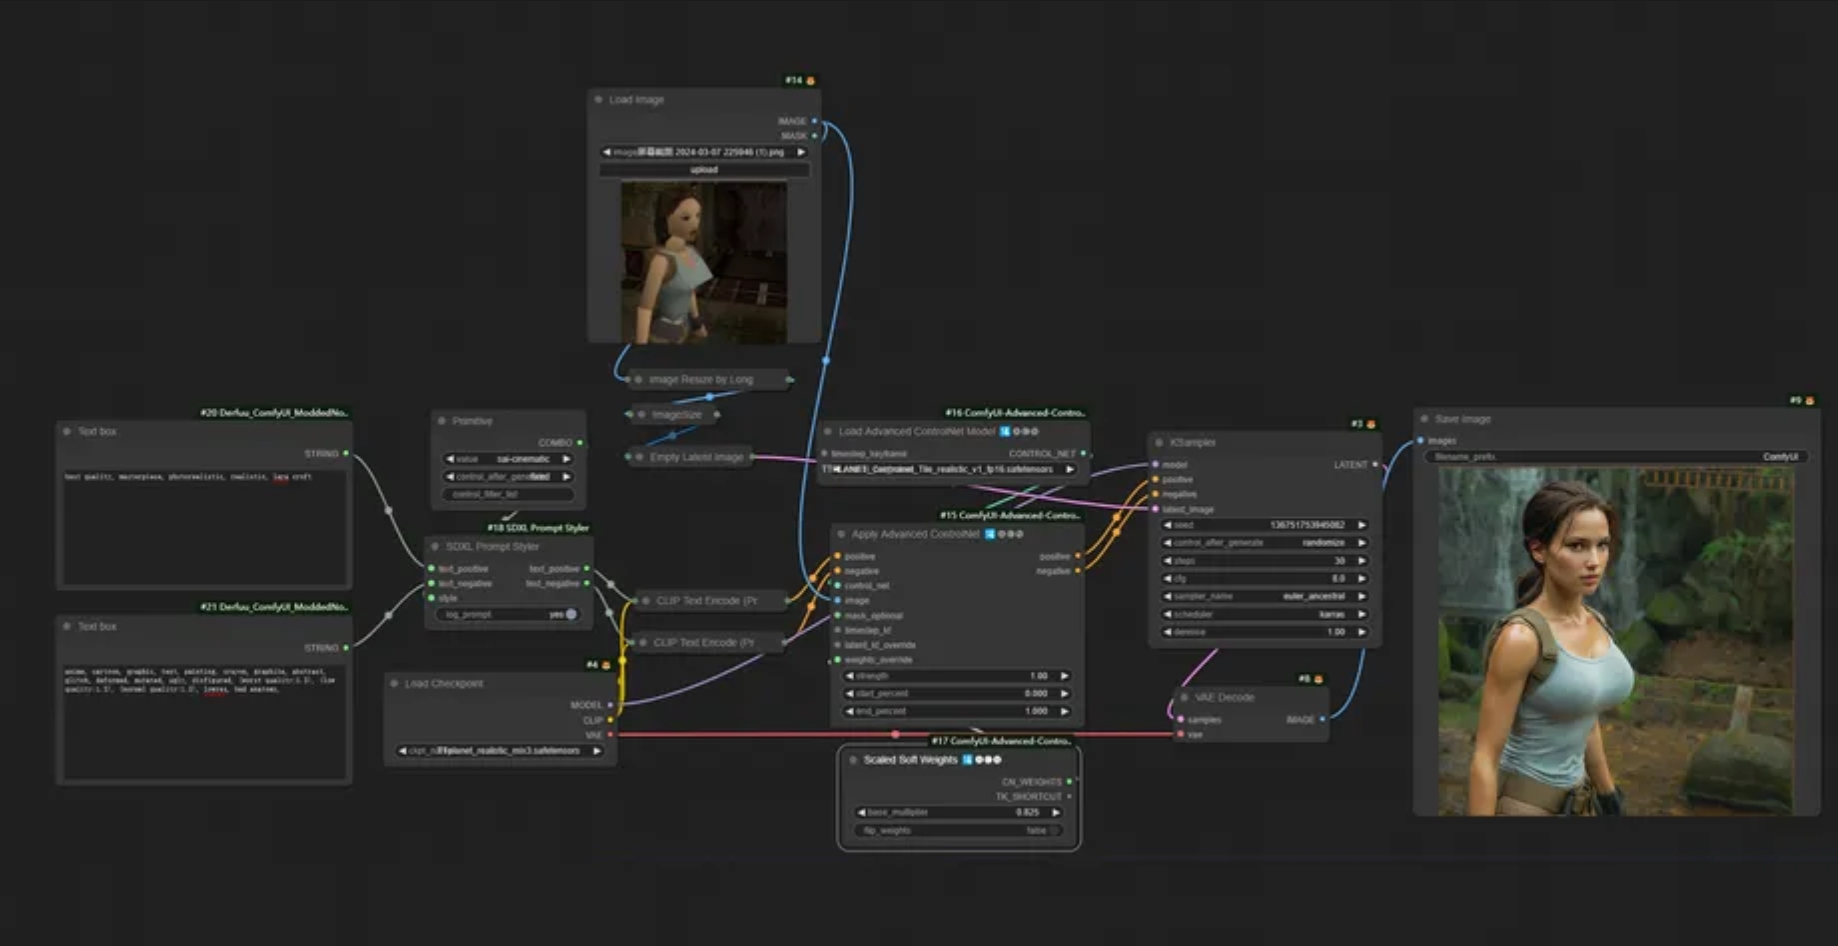Click the fox badge icon next to #4
The height and width of the screenshot is (946, 1838).
pyautogui.click(x=606, y=665)
